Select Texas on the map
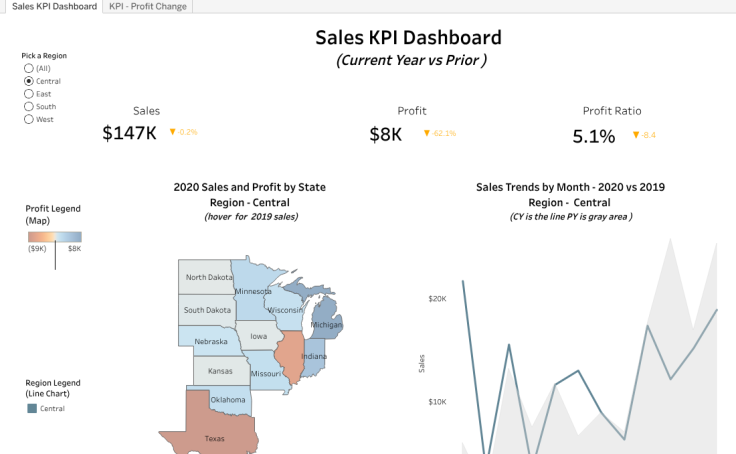This screenshot has height=454, width=736. coord(214,432)
